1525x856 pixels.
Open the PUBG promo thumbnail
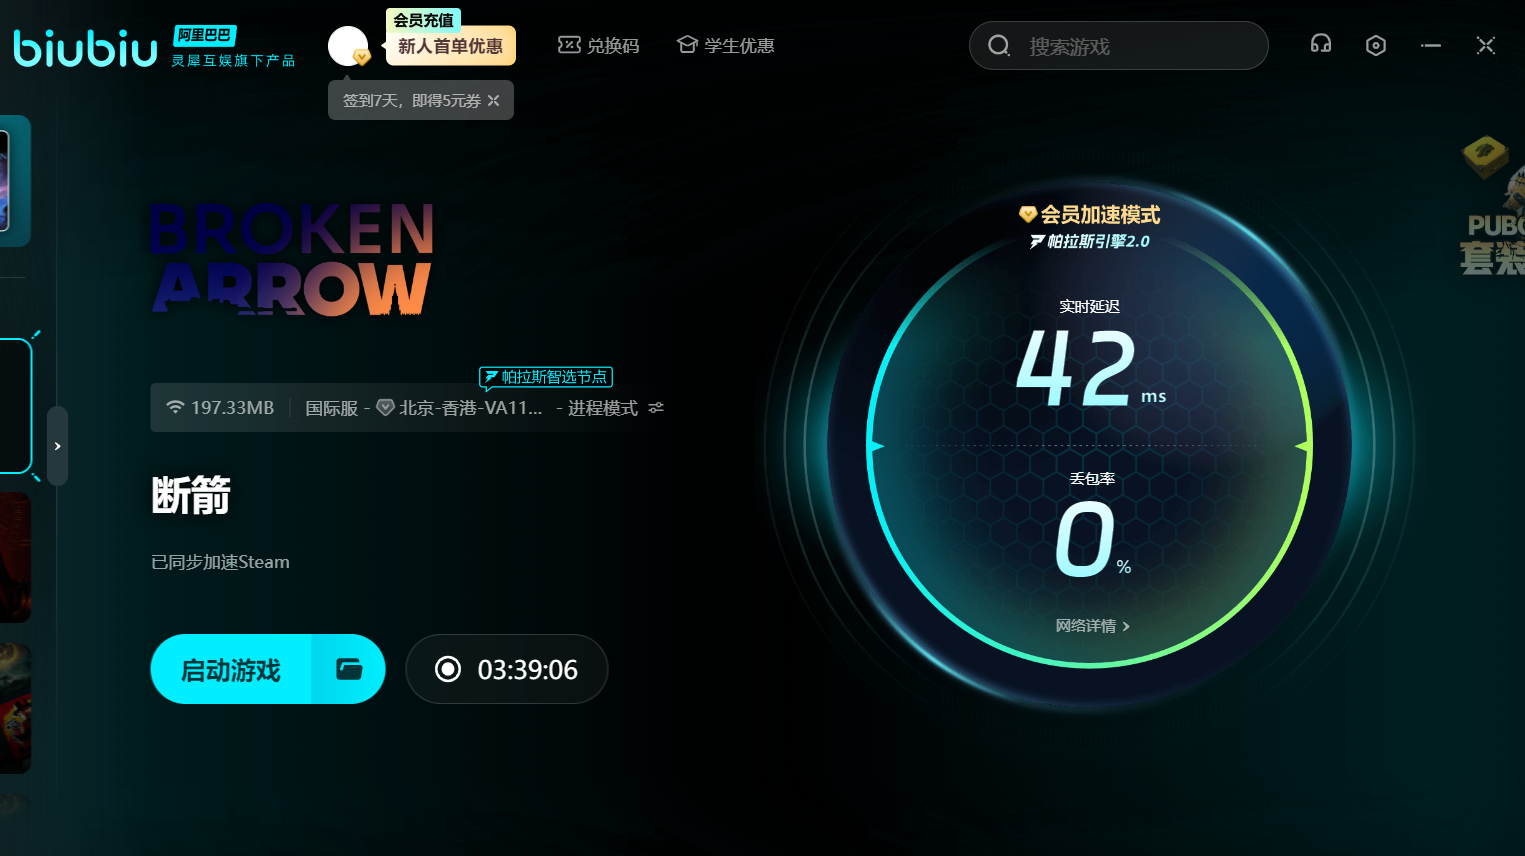[1493, 210]
